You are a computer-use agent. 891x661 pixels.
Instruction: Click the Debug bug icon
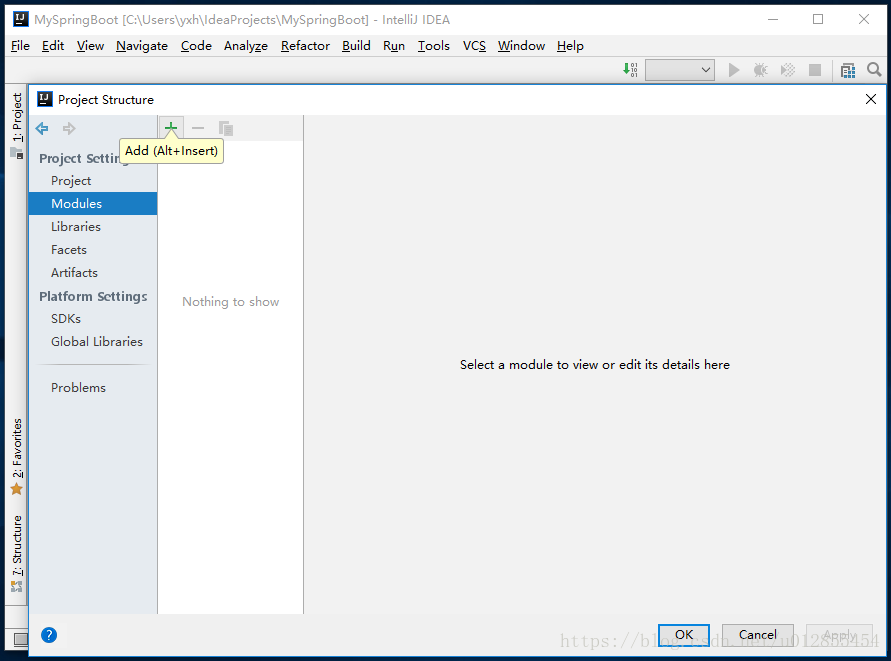click(x=760, y=70)
